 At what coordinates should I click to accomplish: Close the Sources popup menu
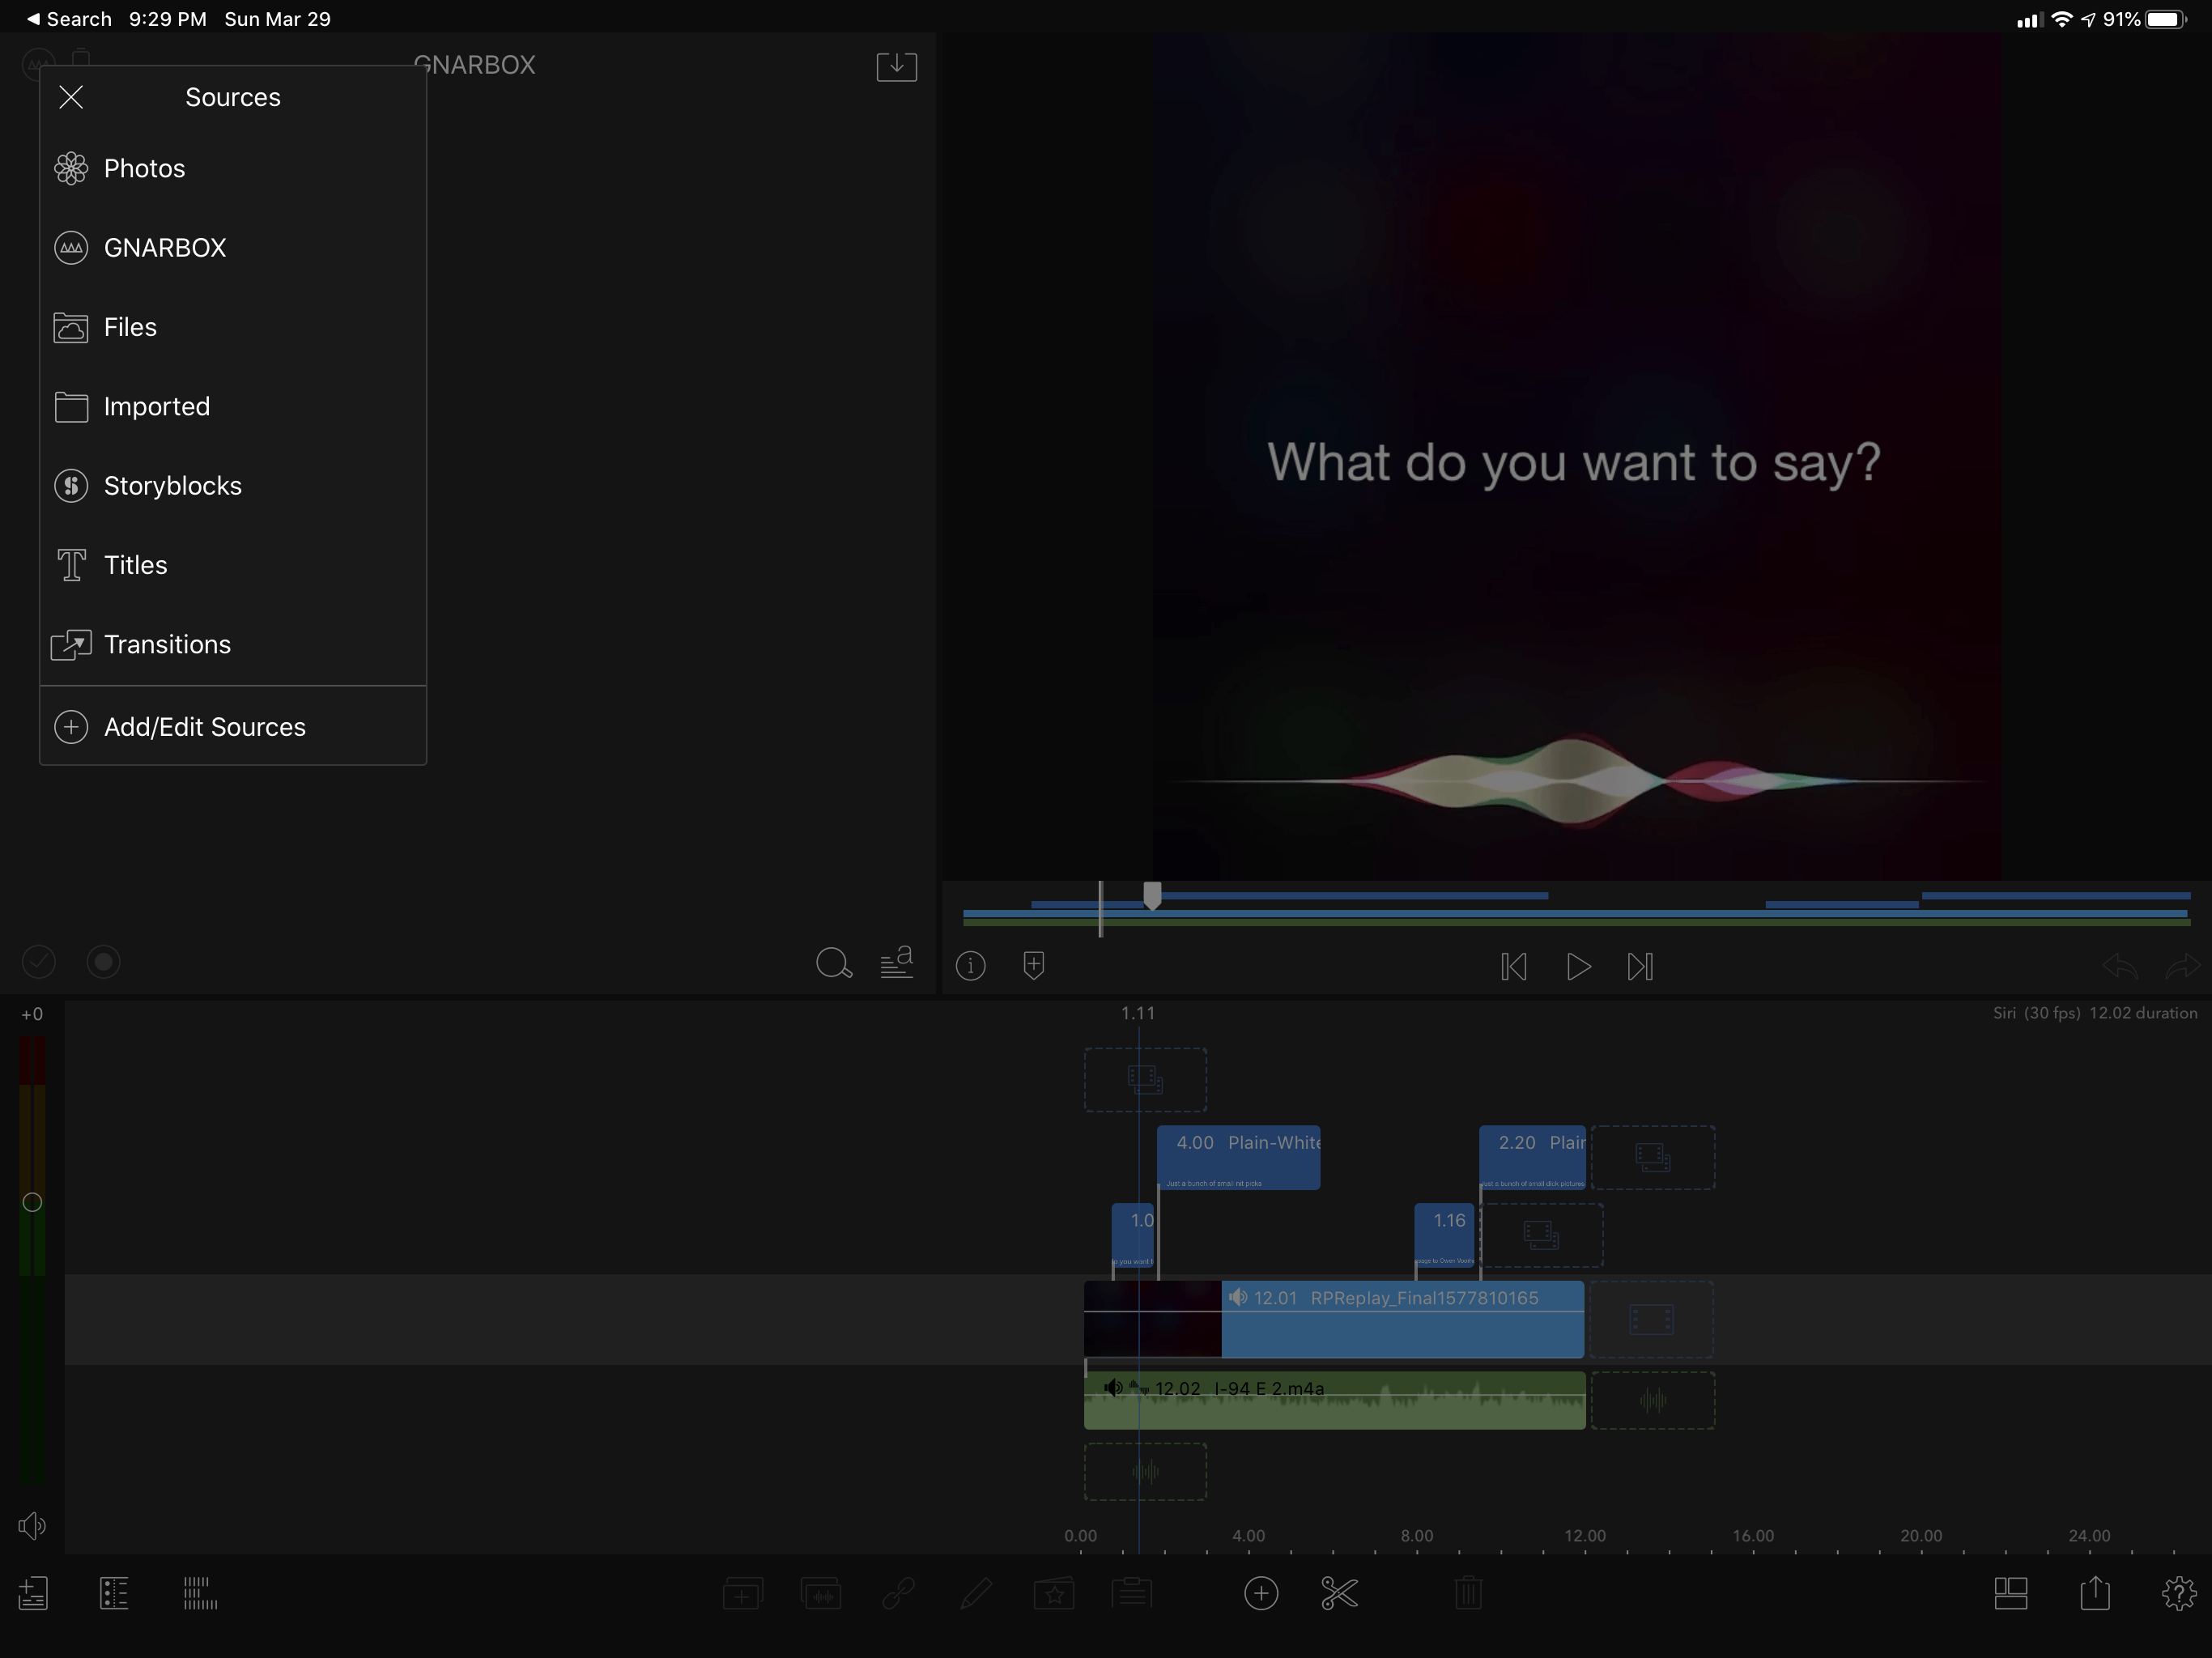(71, 97)
